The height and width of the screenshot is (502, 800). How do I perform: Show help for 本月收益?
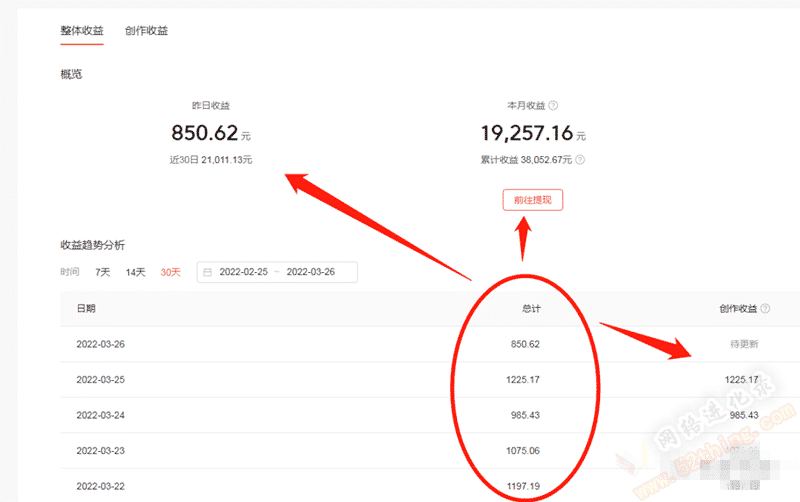(553, 106)
